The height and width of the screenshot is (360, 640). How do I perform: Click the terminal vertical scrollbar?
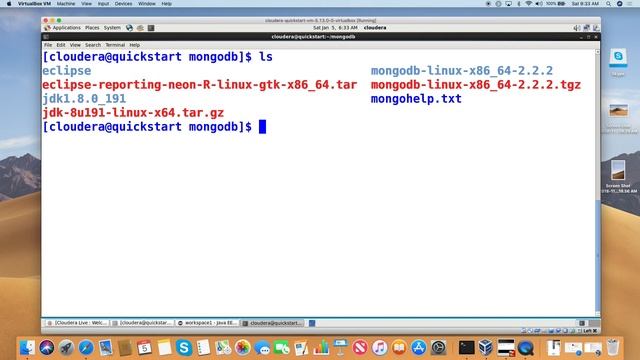coord(598,183)
